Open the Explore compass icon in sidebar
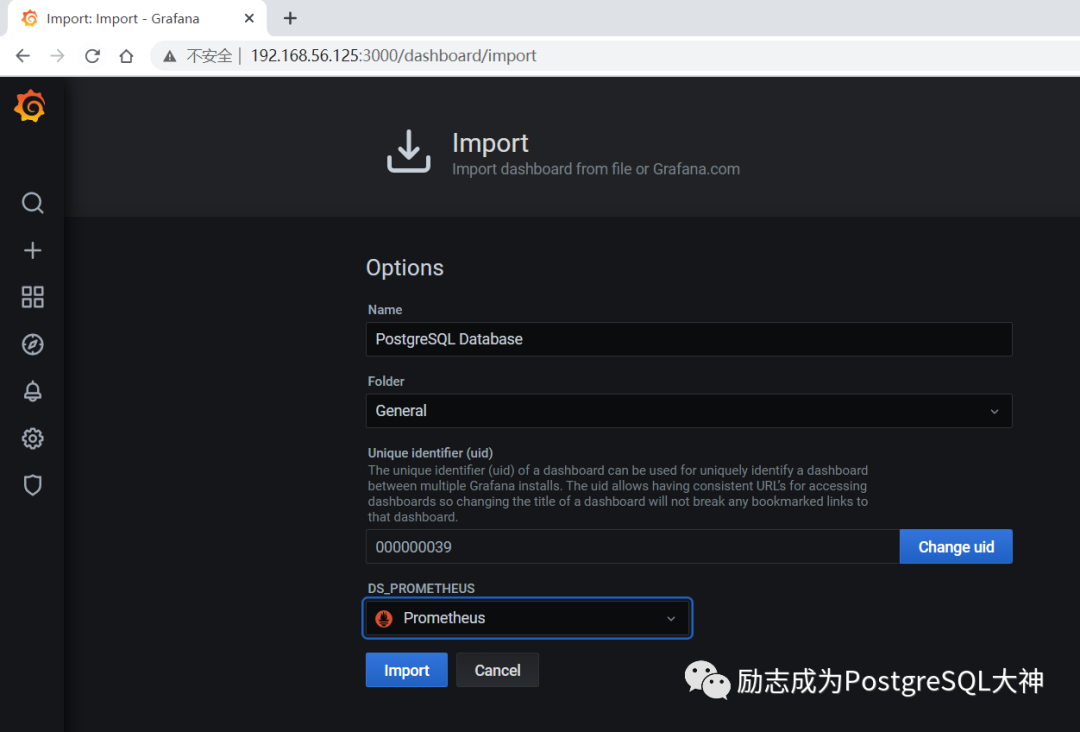This screenshot has width=1080, height=732. coord(32,344)
